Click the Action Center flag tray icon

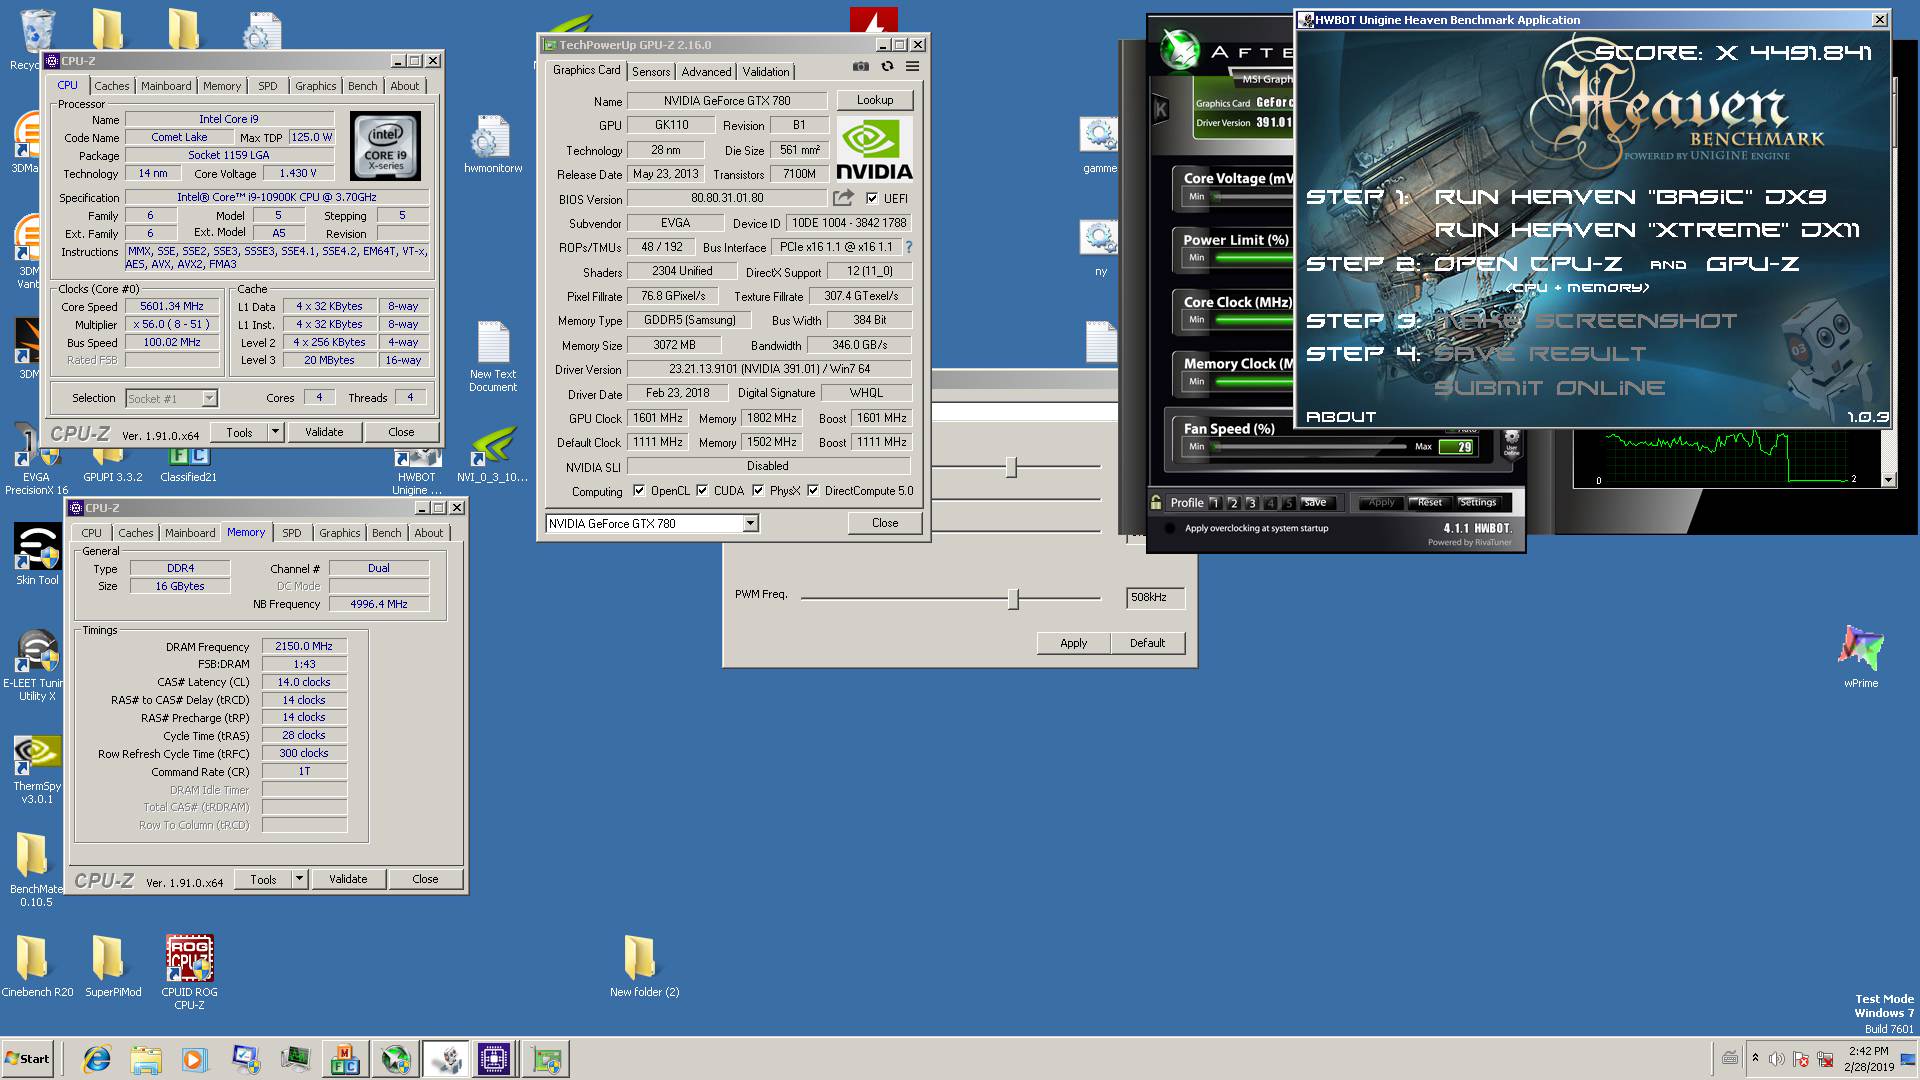point(1800,1059)
